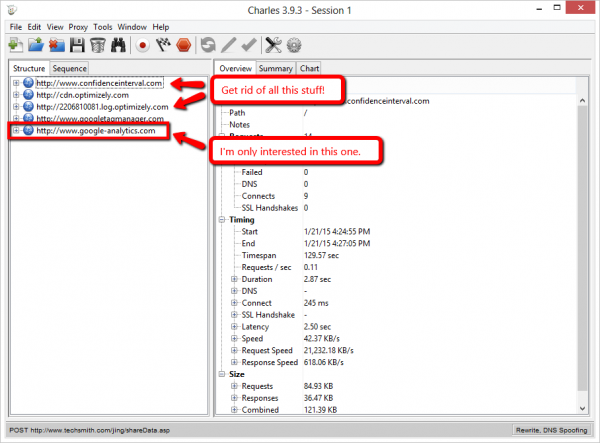
Task: Click the globe icon beside cdn.optimizely.com
Action: [x=28, y=94]
